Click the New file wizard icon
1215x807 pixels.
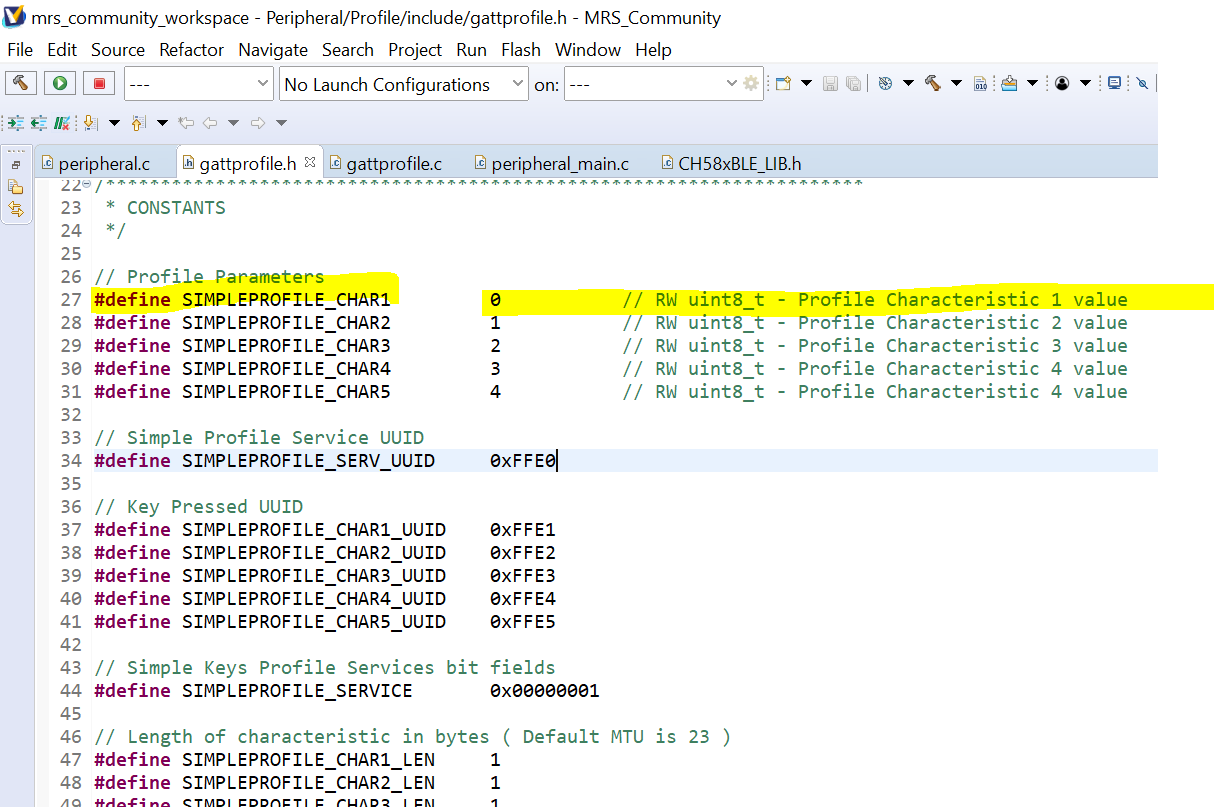[x=783, y=84]
